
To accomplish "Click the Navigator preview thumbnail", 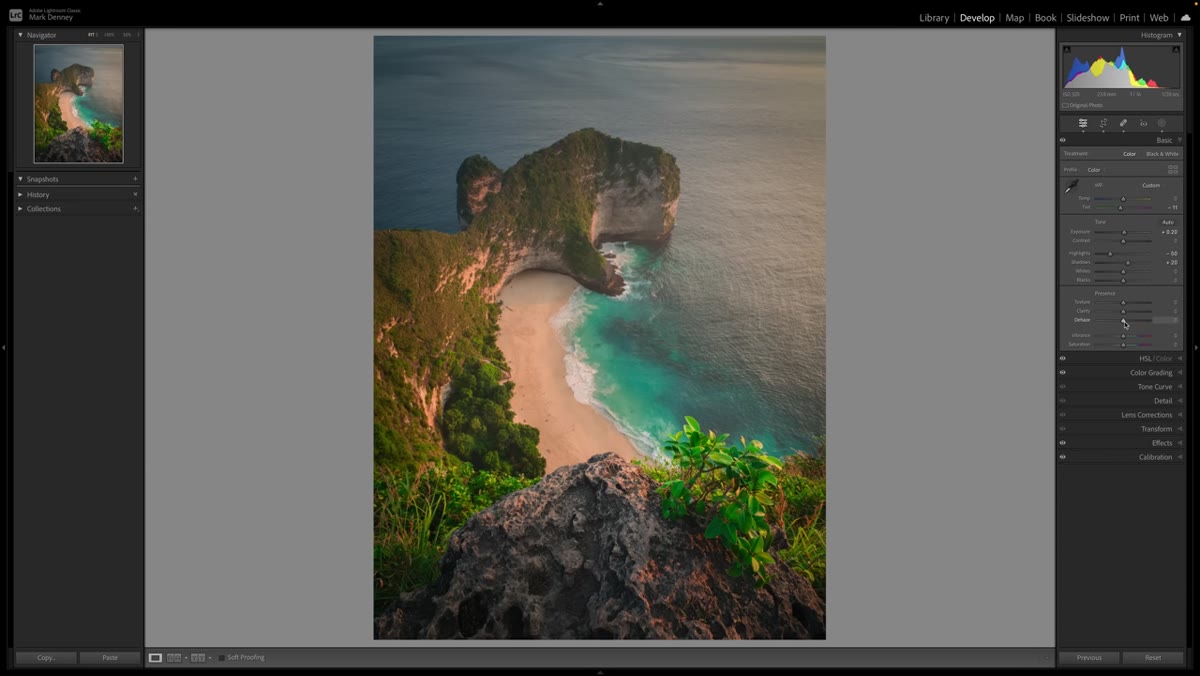I will point(79,103).
